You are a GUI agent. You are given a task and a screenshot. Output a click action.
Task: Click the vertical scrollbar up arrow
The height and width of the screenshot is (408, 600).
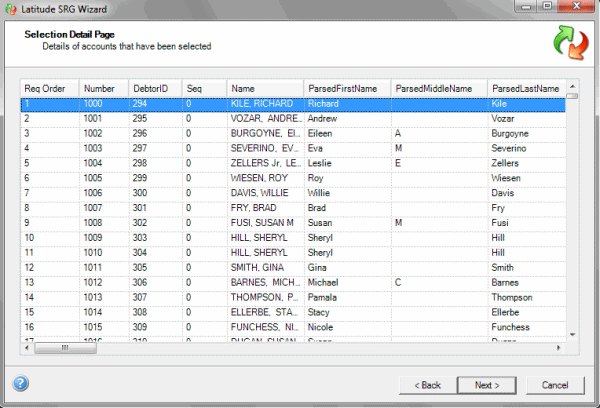click(572, 86)
